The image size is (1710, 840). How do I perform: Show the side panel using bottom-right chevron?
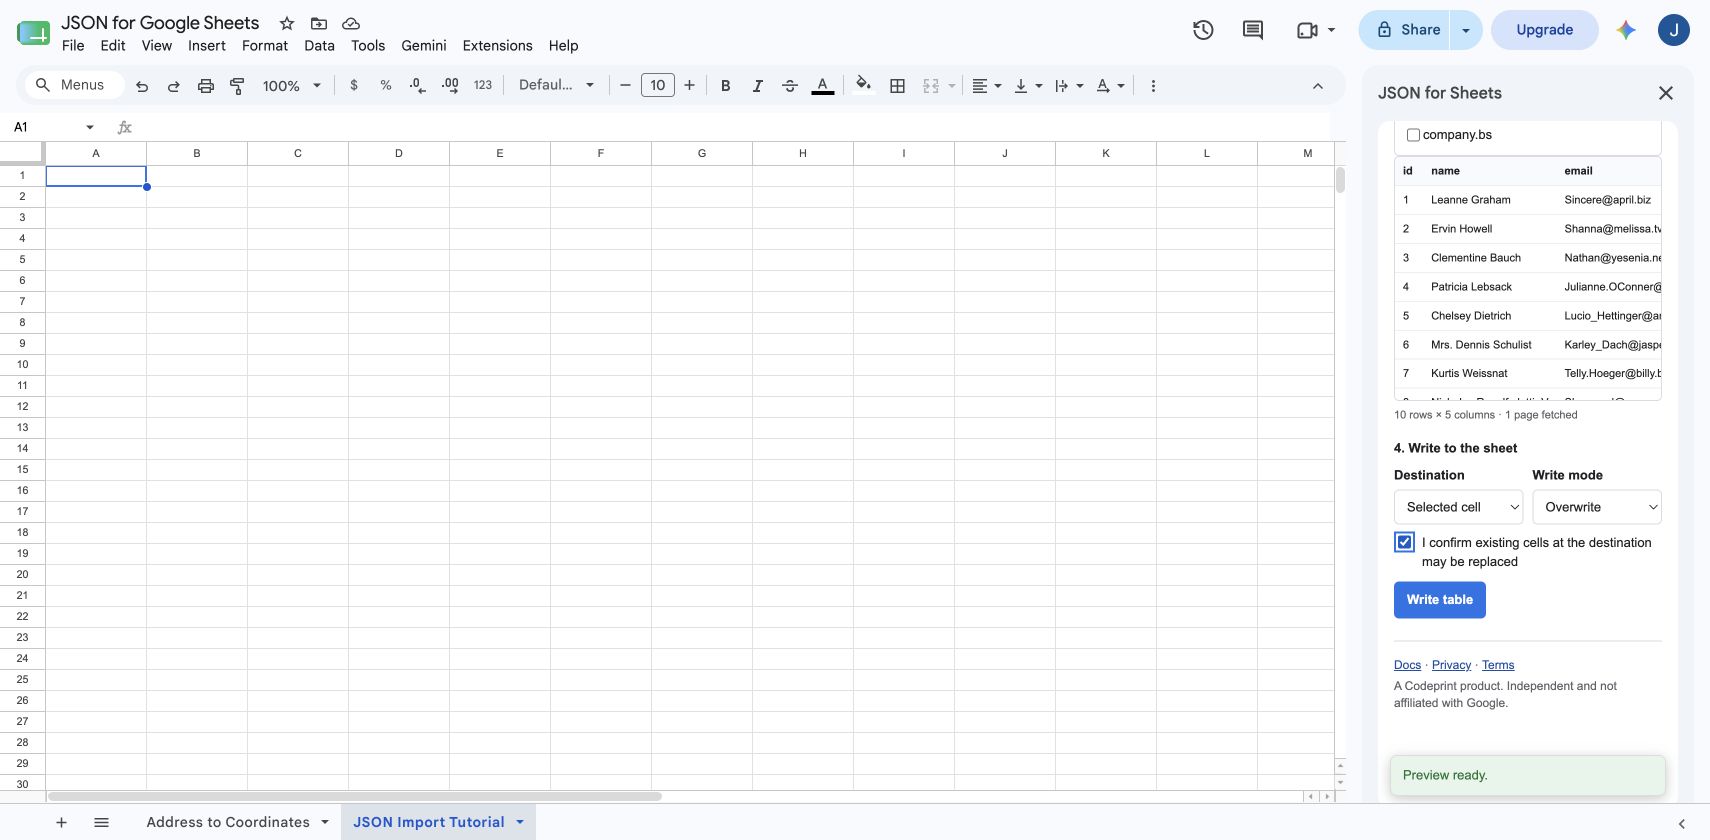(1682, 824)
